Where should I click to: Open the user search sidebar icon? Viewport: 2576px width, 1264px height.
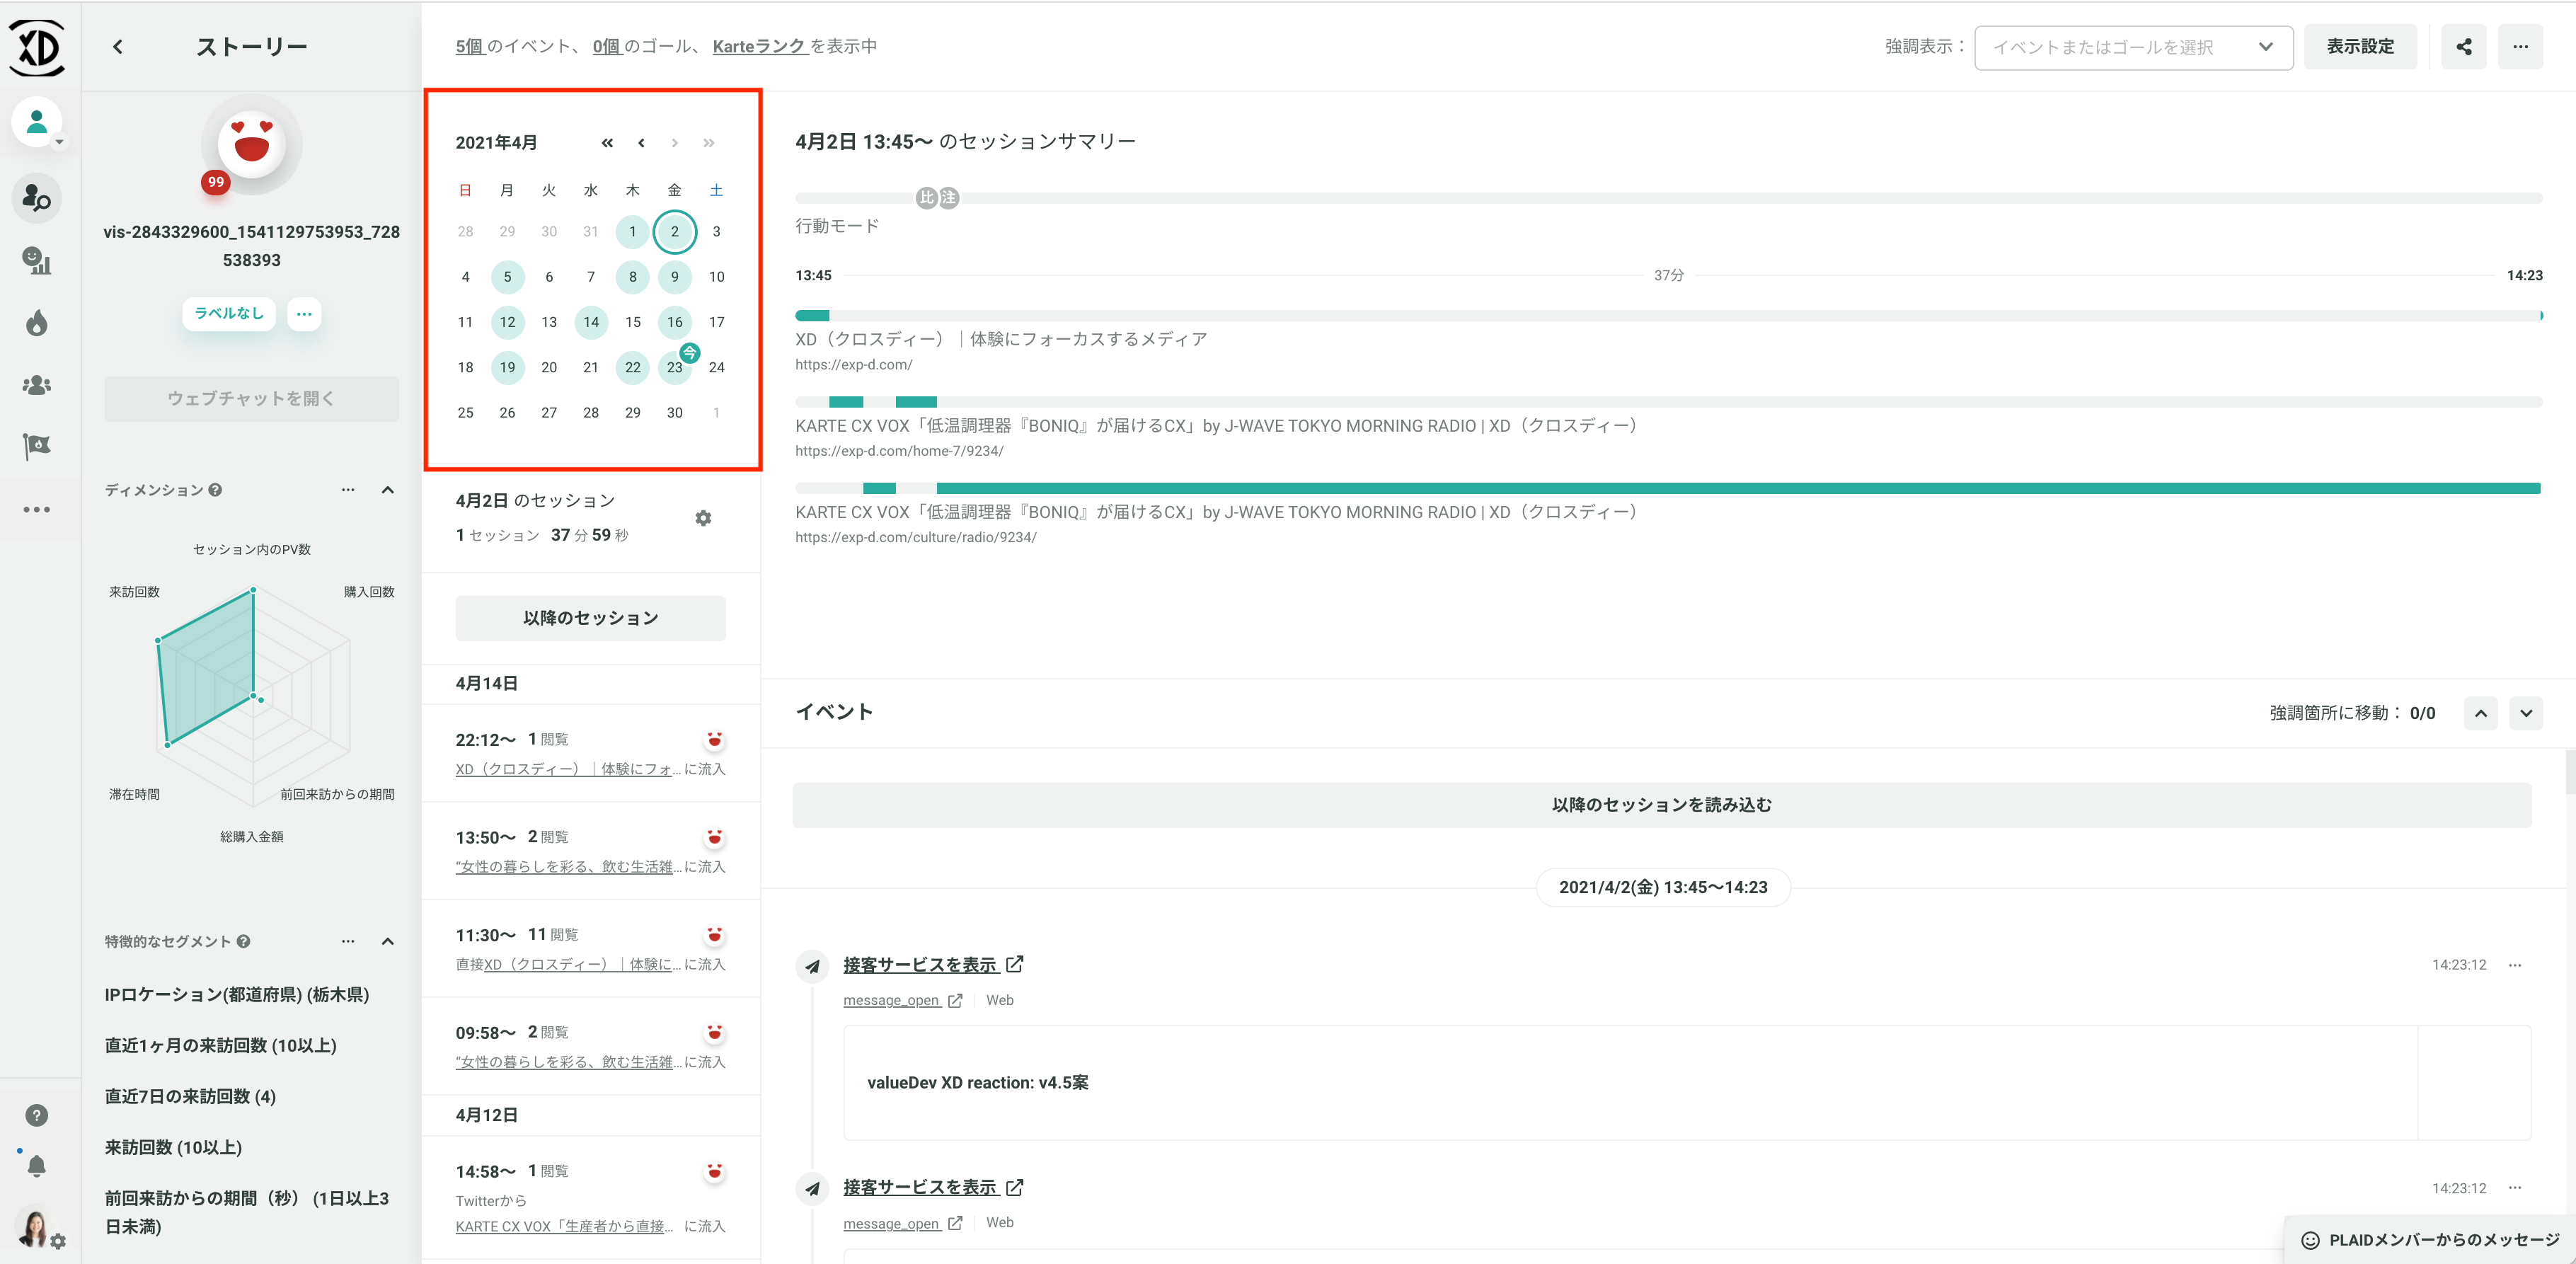pos(37,198)
